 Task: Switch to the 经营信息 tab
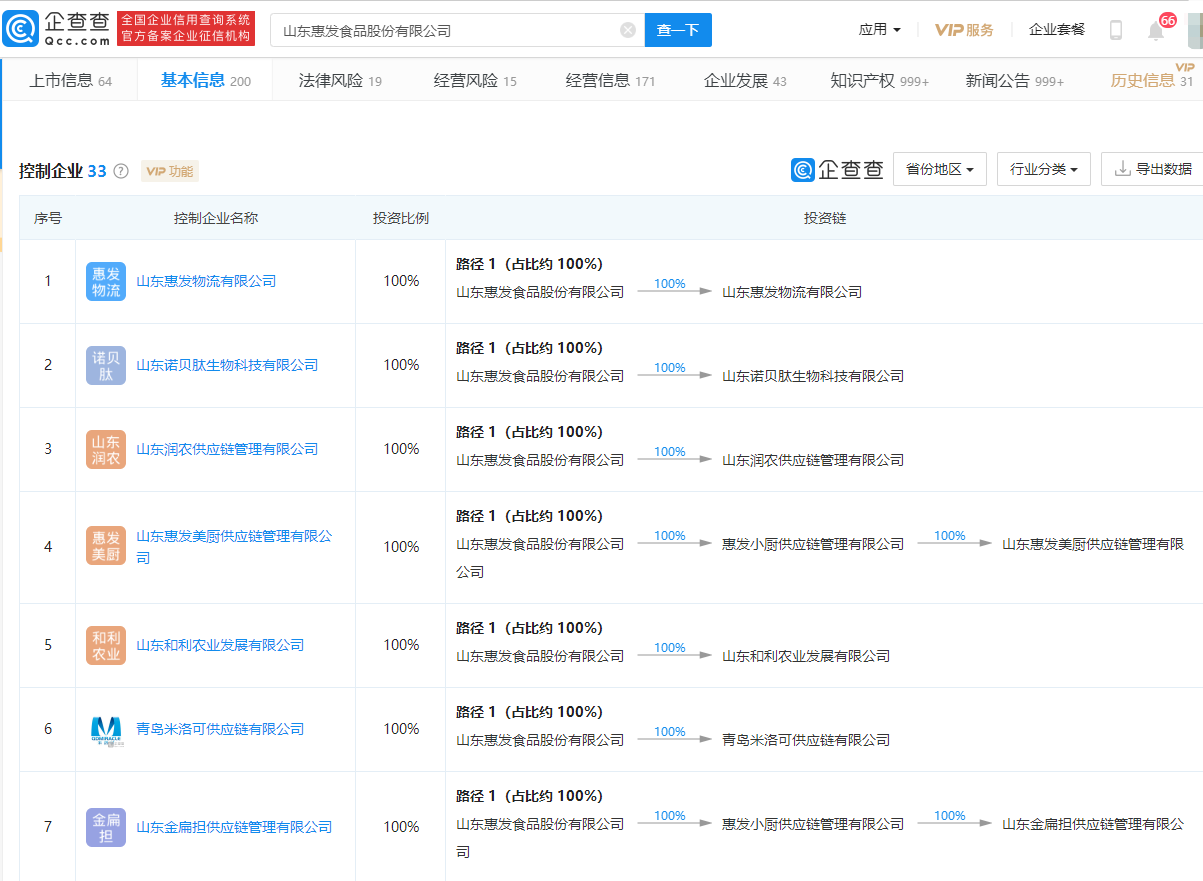tap(610, 80)
